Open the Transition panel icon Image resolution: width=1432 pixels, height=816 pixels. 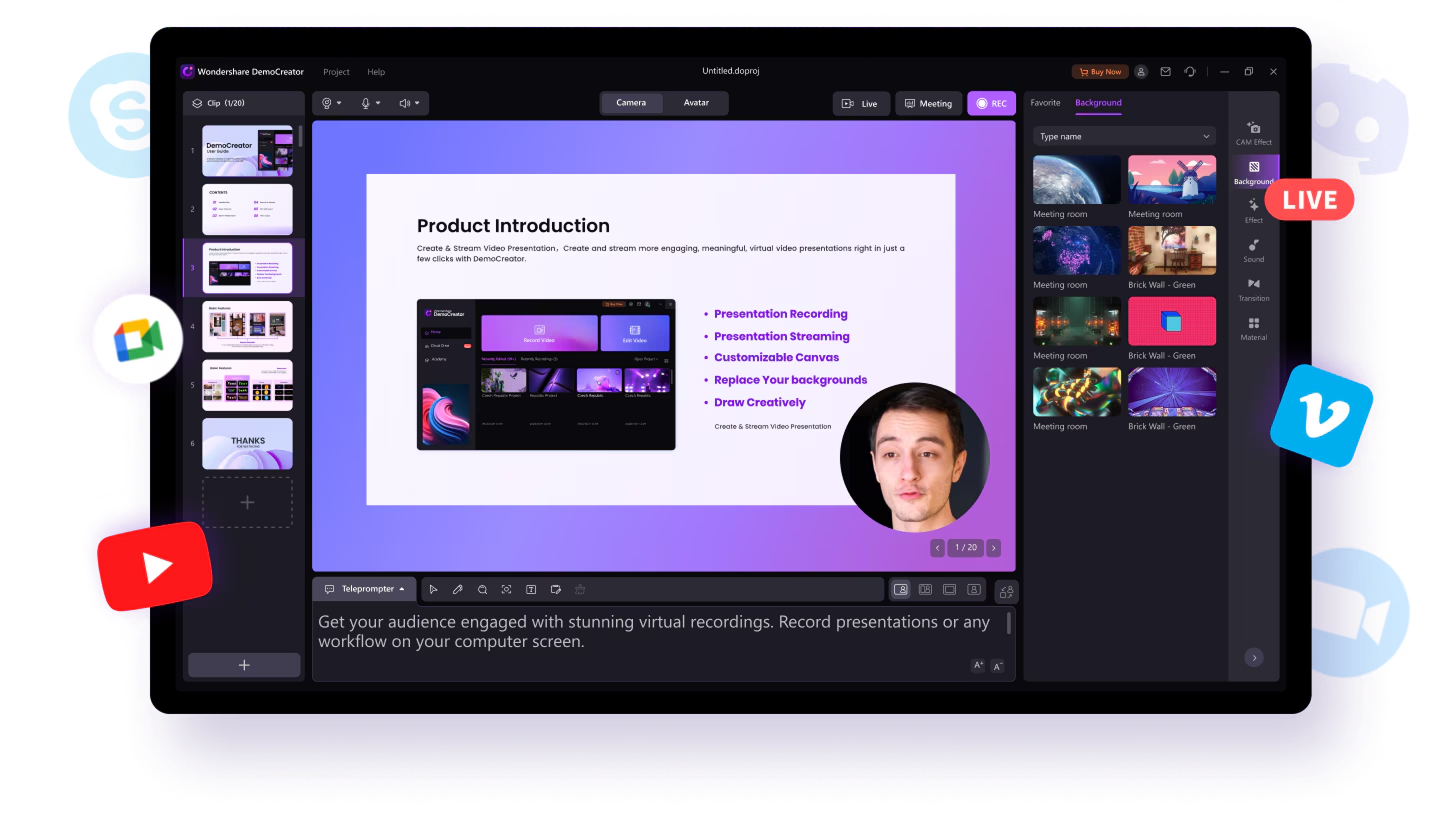tap(1253, 290)
